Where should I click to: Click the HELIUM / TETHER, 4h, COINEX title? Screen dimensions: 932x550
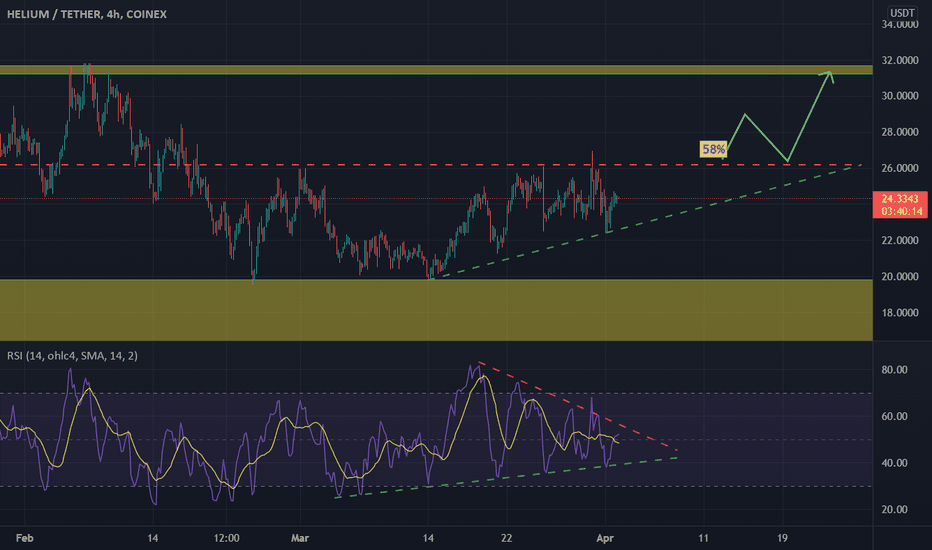tap(87, 14)
